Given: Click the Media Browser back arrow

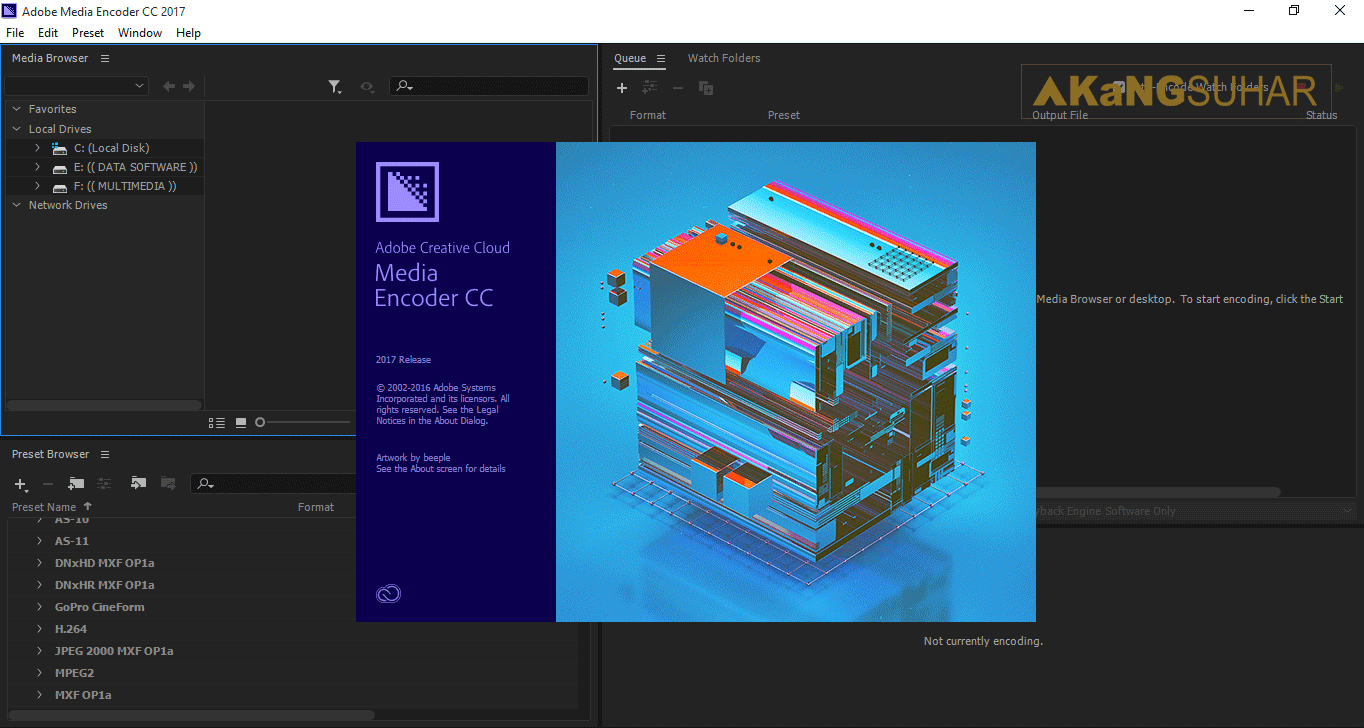Looking at the screenshot, I should [169, 87].
